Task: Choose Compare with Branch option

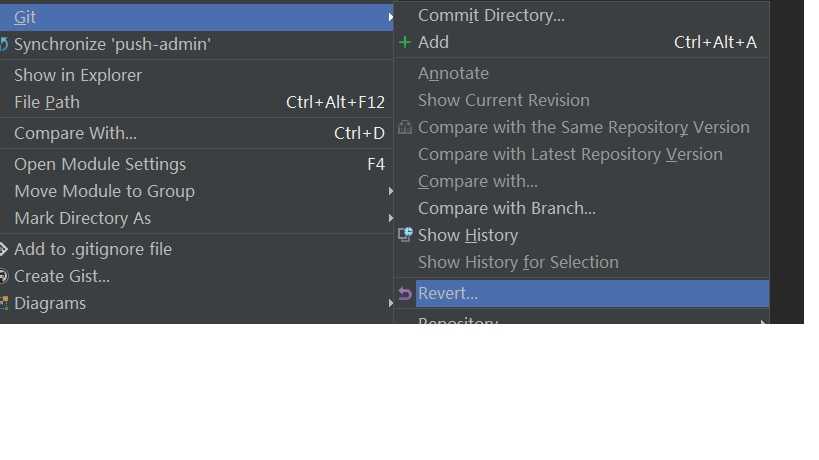Action: (506, 208)
